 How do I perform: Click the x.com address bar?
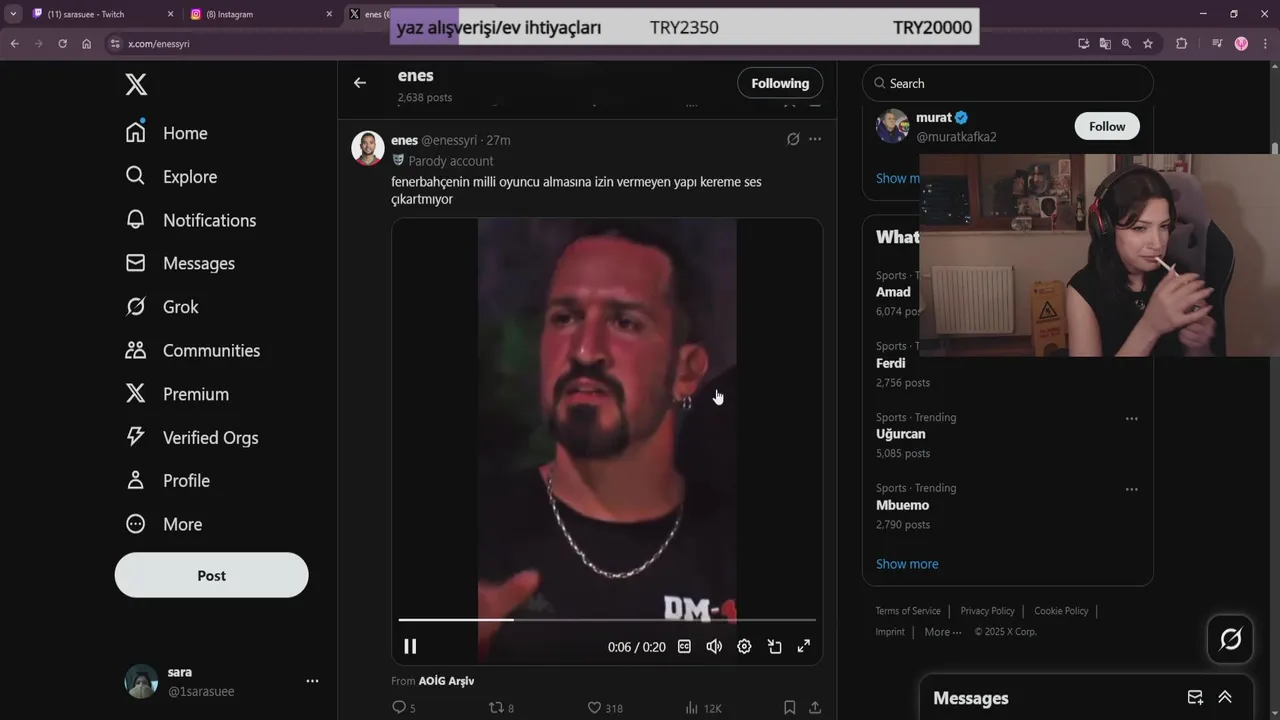[159, 44]
